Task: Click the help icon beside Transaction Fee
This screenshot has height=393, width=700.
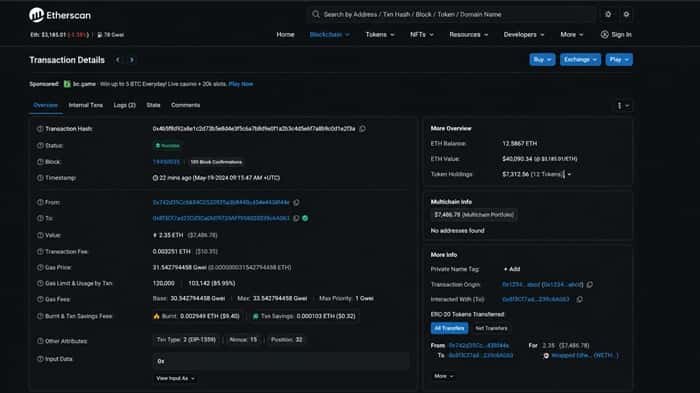Action: [40, 251]
